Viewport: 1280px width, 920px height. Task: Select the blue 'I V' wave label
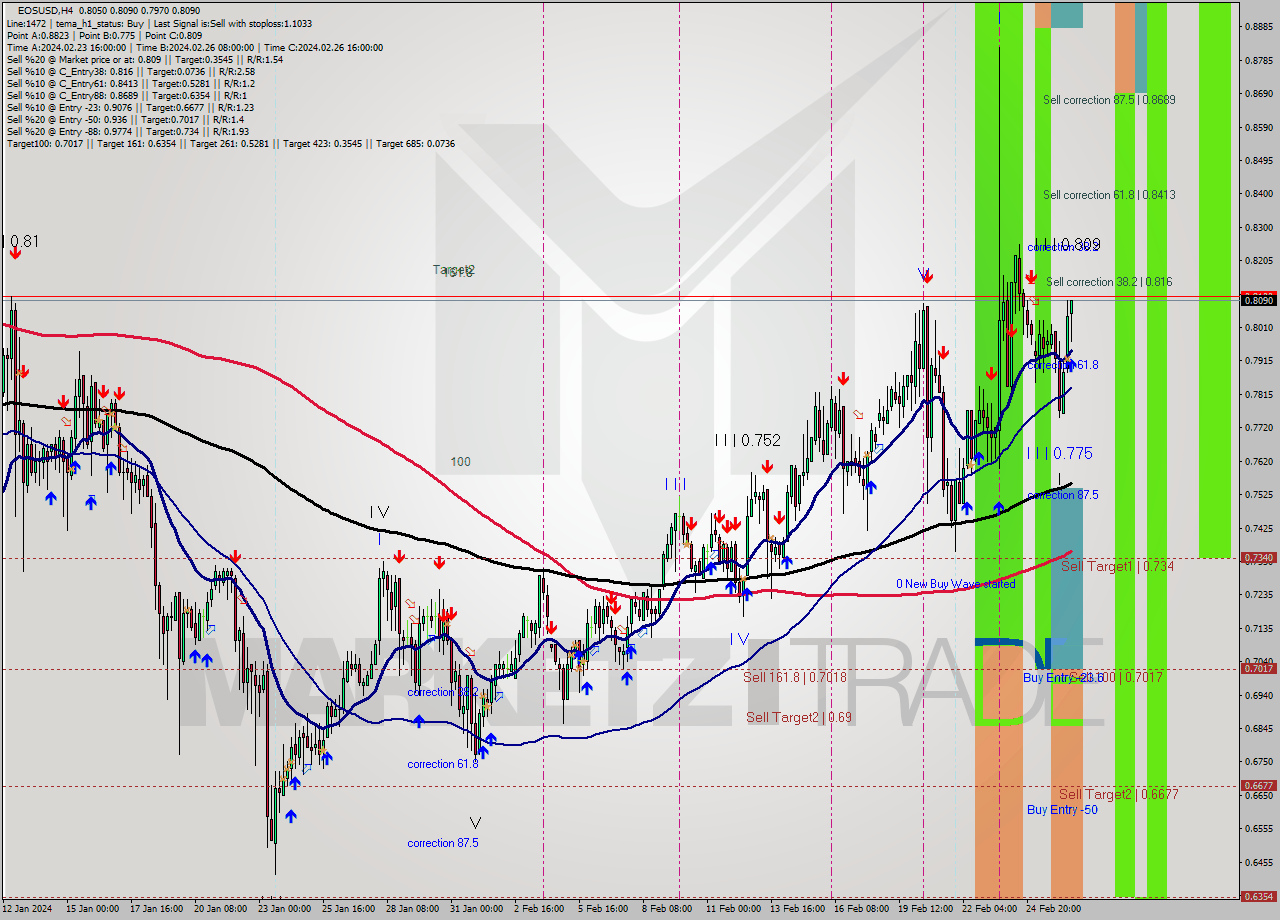click(739, 639)
